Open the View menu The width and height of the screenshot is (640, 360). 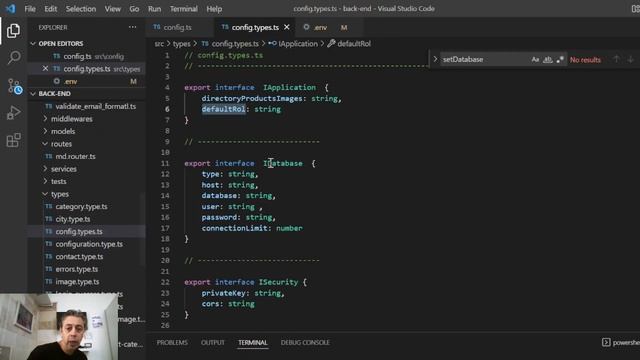113,9
